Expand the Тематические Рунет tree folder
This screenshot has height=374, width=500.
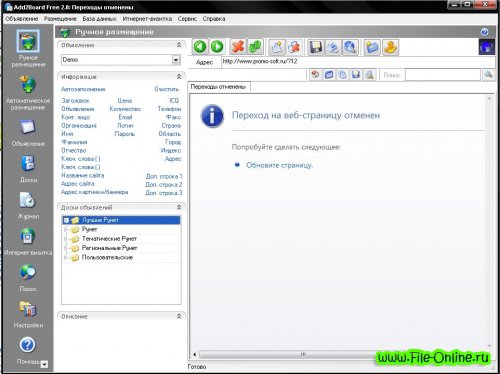[66, 239]
